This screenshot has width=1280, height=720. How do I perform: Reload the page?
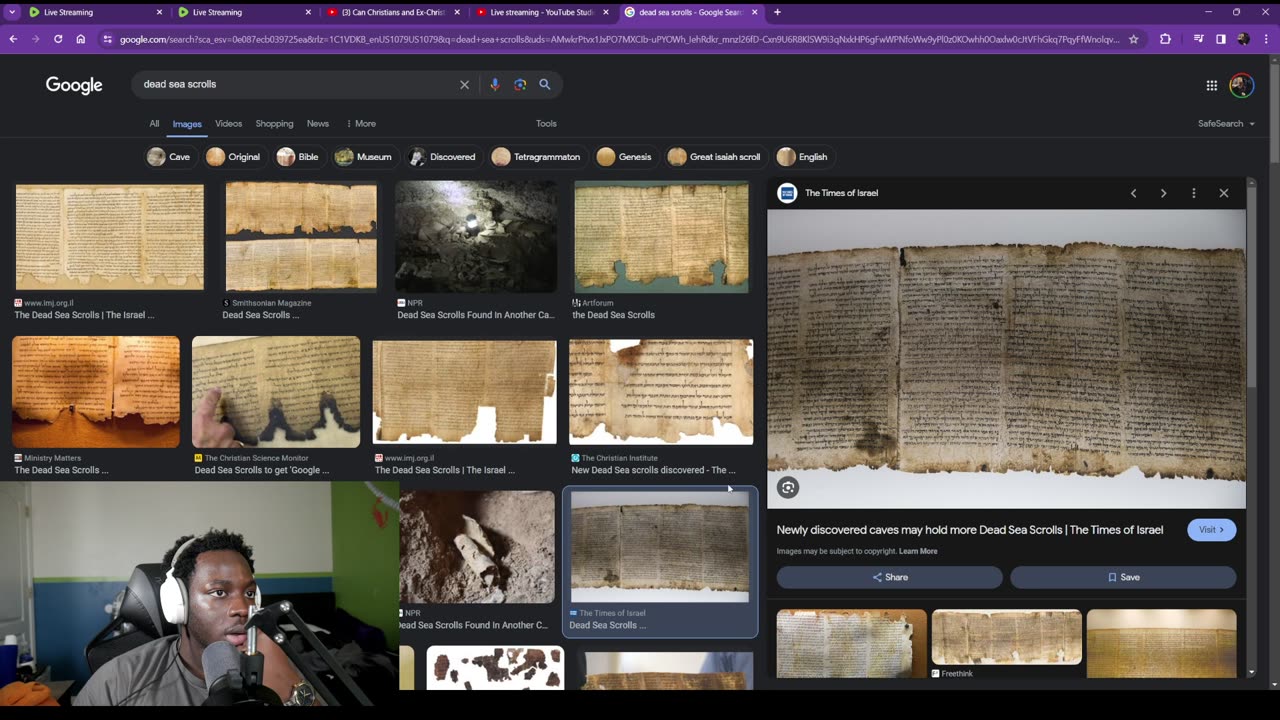tap(58, 39)
